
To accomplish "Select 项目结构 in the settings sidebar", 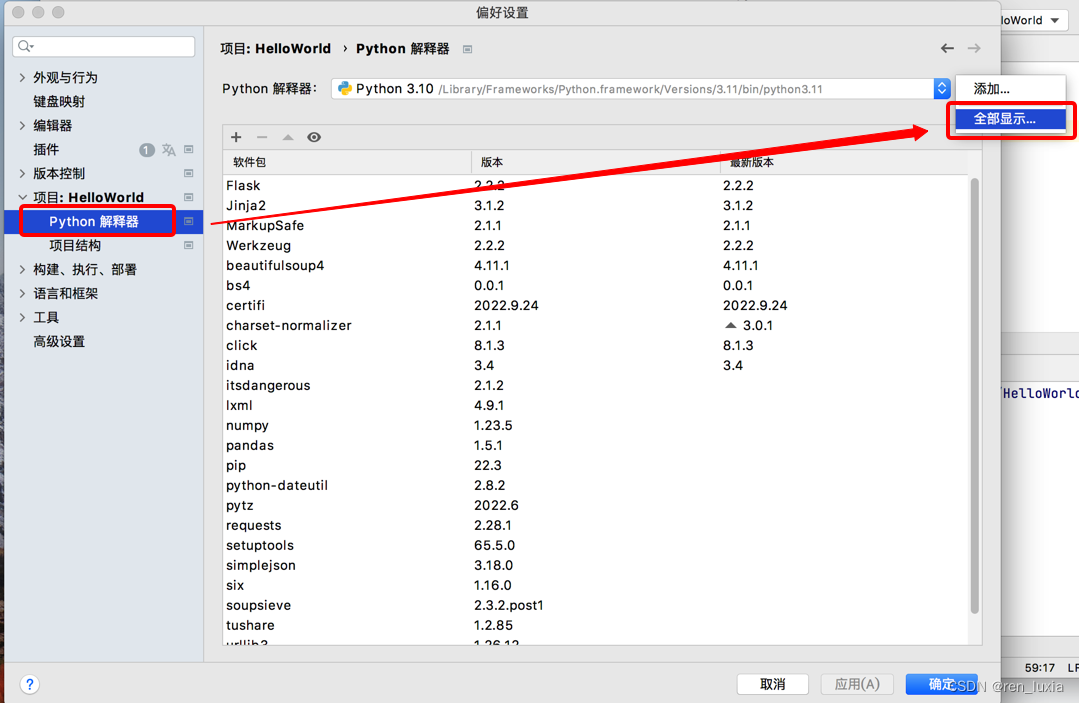I will [x=75, y=245].
